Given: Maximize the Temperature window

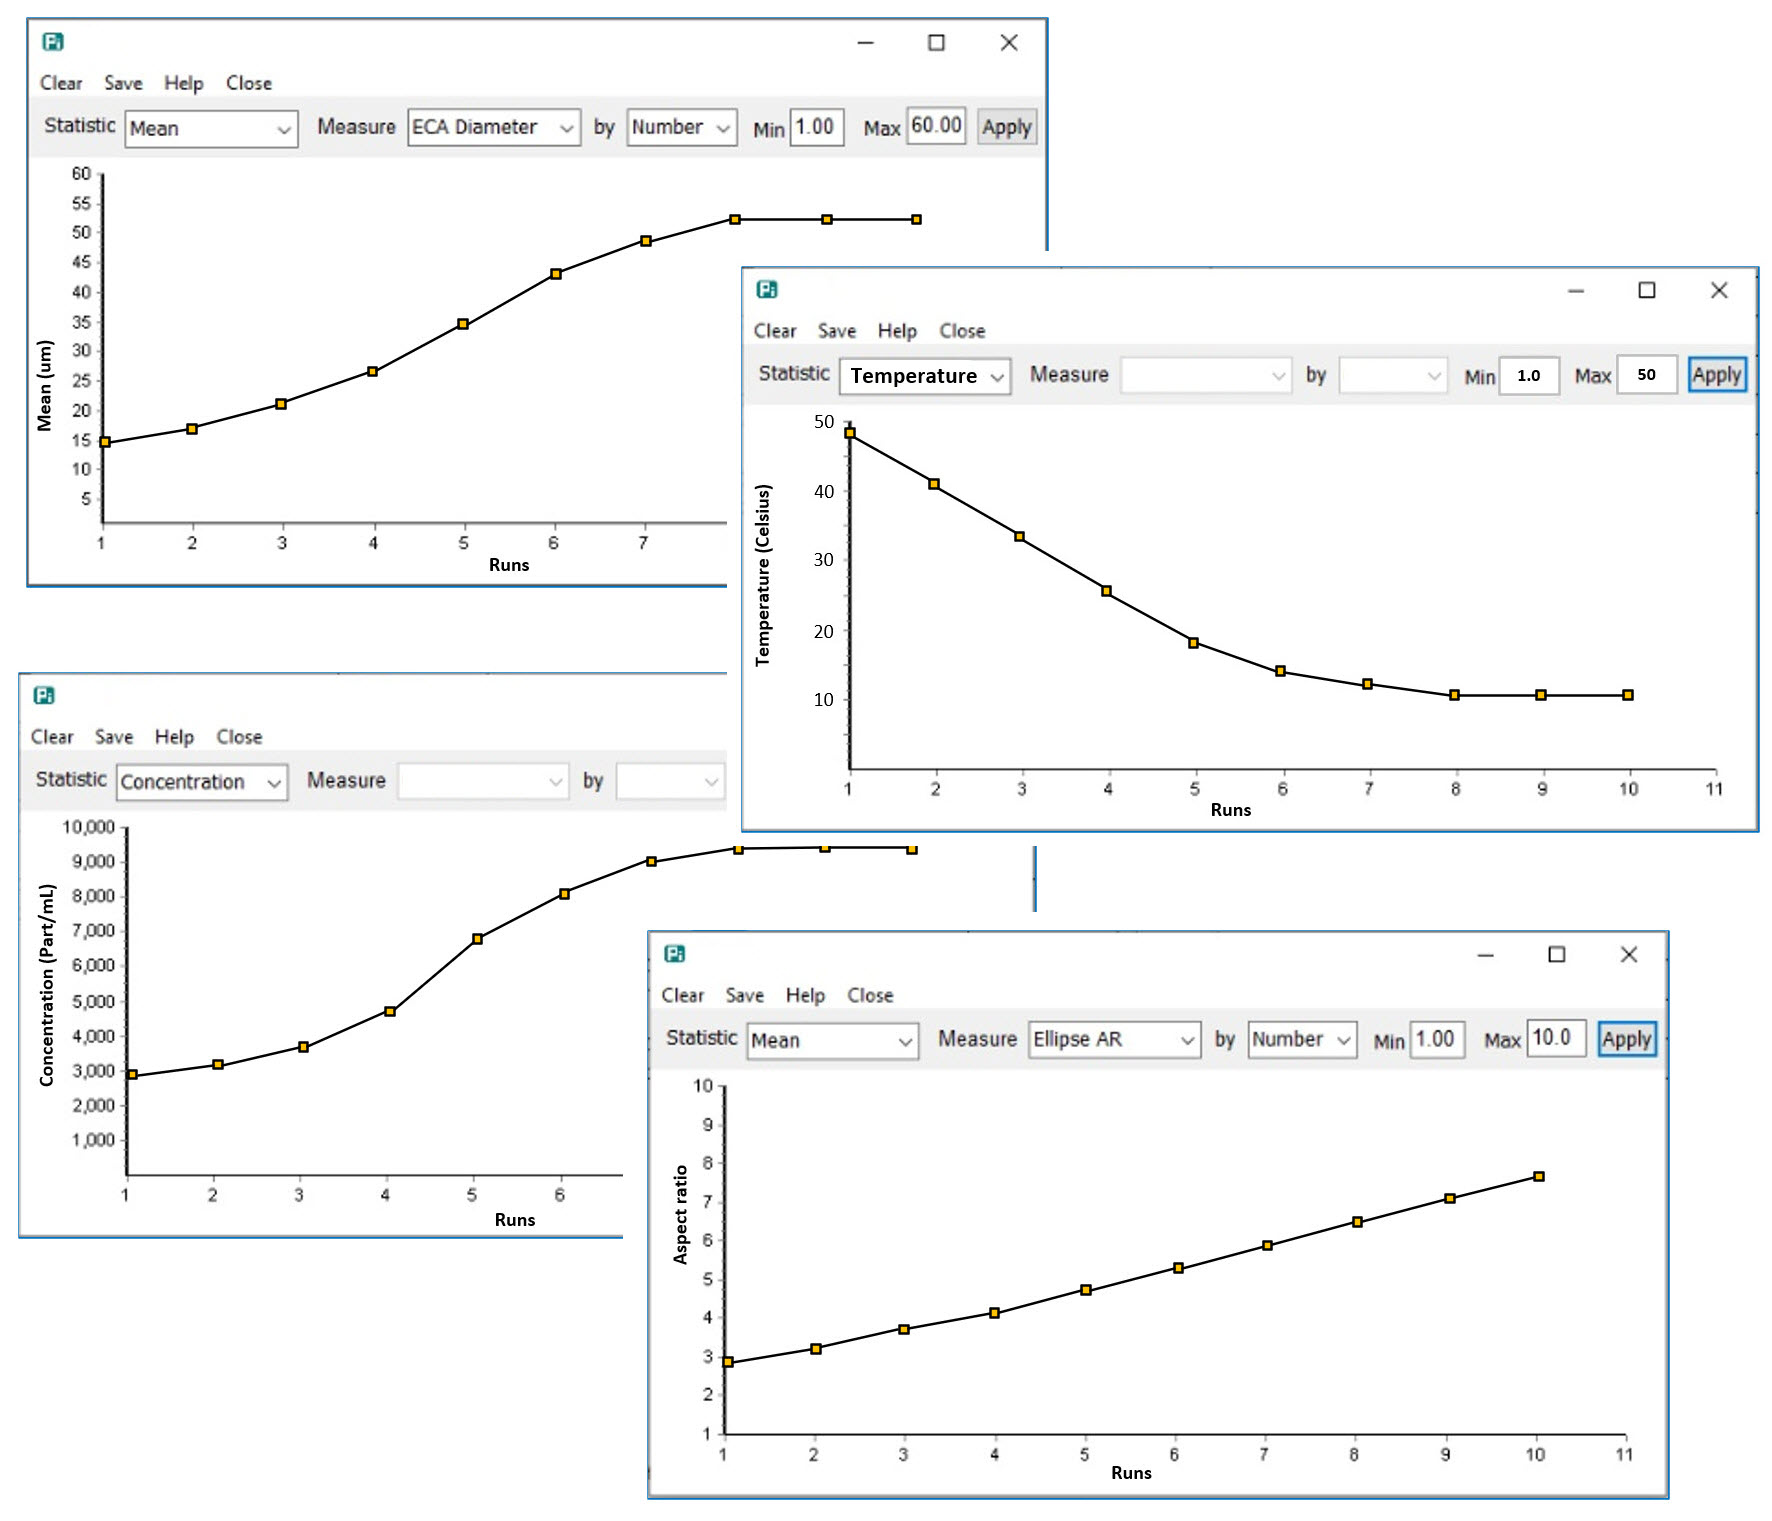Looking at the screenshot, I should (x=1647, y=290).
